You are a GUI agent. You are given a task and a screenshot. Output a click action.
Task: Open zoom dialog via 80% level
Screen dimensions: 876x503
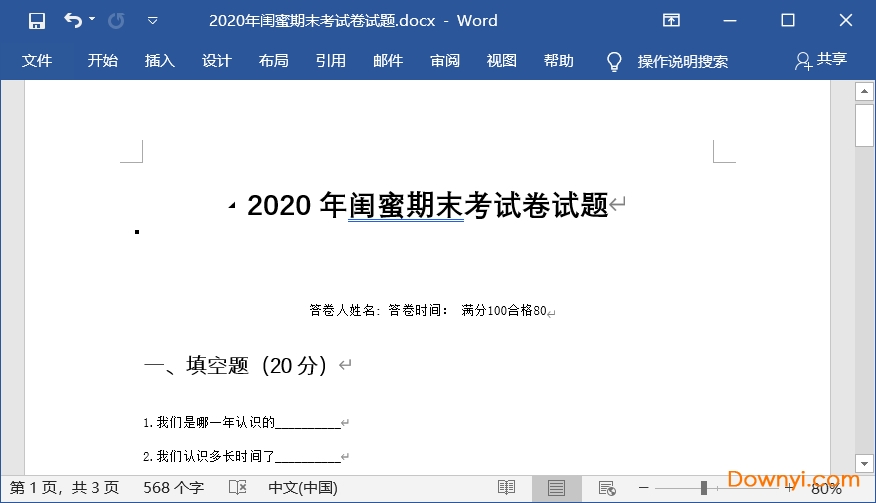point(826,489)
